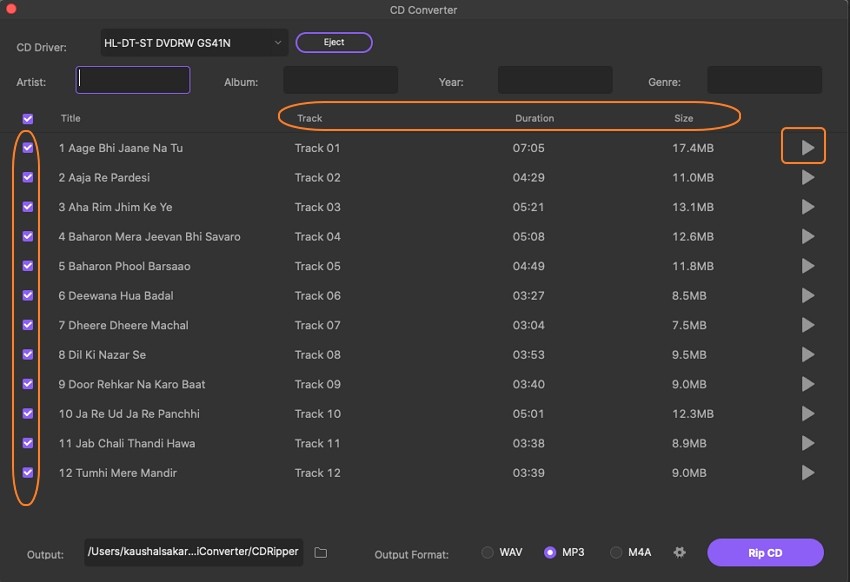The height and width of the screenshot is (582, 850).
Task: Start ripping with Rip CD button
Action: [765, 553]
